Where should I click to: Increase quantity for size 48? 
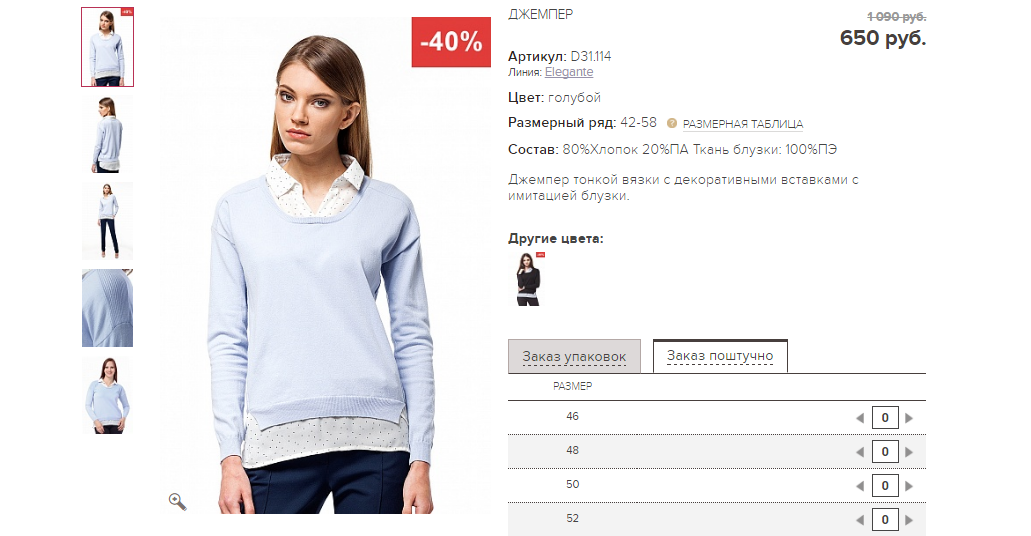[909, 452]
